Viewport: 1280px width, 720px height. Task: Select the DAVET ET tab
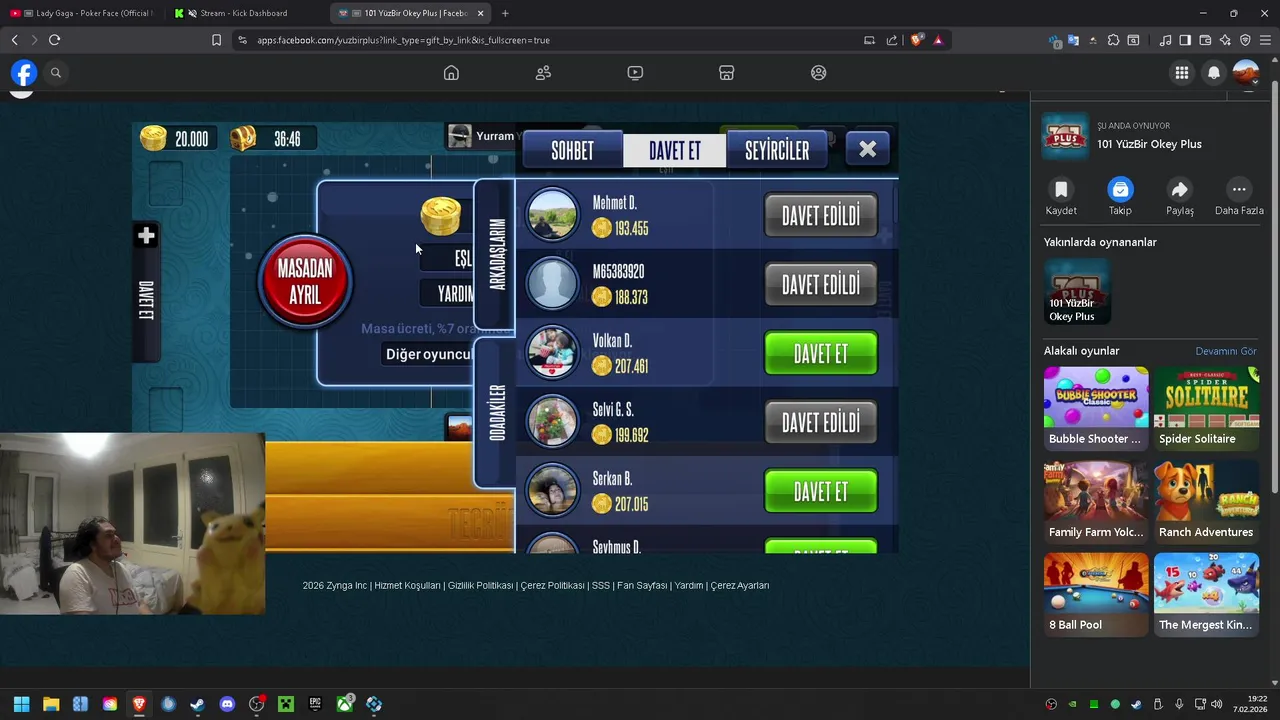pyautogui.click(x=675, y=150)
